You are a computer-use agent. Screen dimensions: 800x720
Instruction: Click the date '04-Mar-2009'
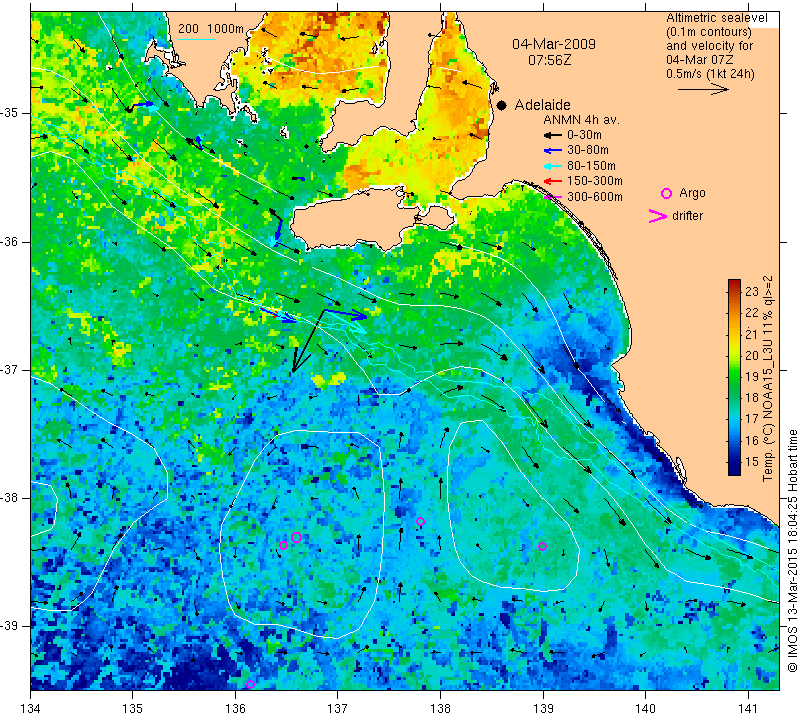(x=554, y=44)
